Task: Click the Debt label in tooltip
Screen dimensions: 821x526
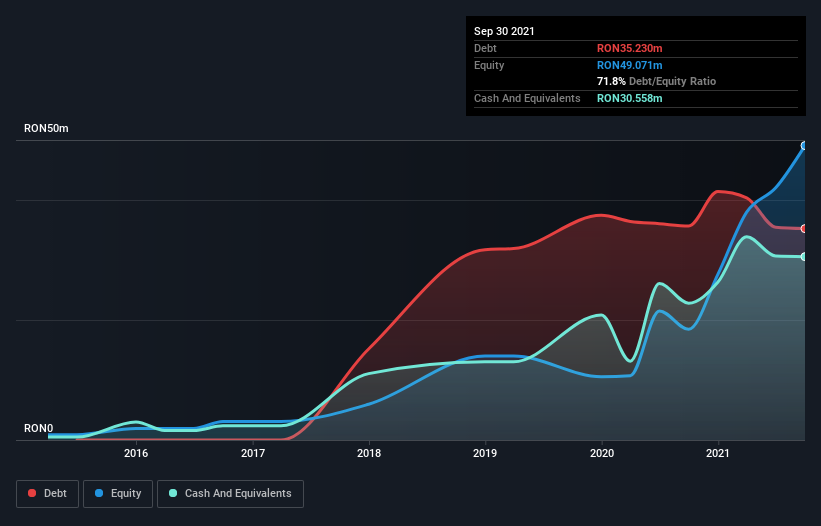Action: point(485,48)
